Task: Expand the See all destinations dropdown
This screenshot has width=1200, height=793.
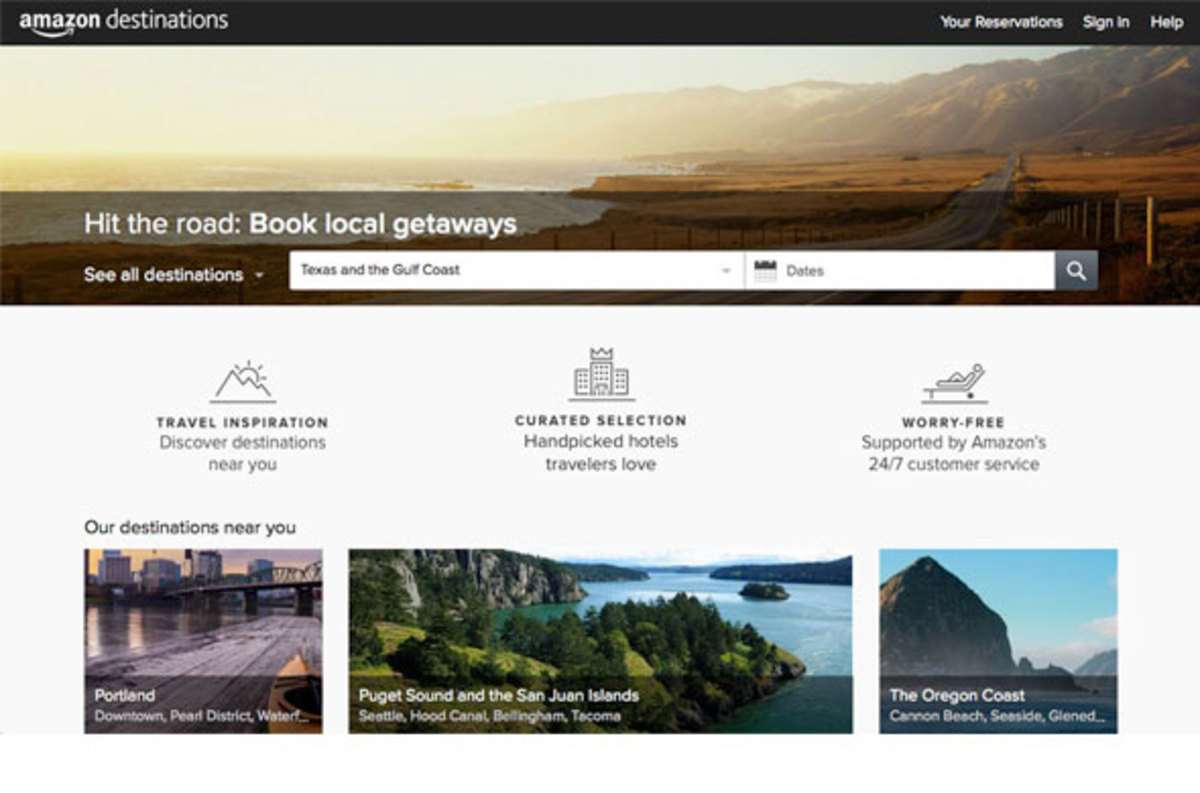Action: click(x=174, y=275)
